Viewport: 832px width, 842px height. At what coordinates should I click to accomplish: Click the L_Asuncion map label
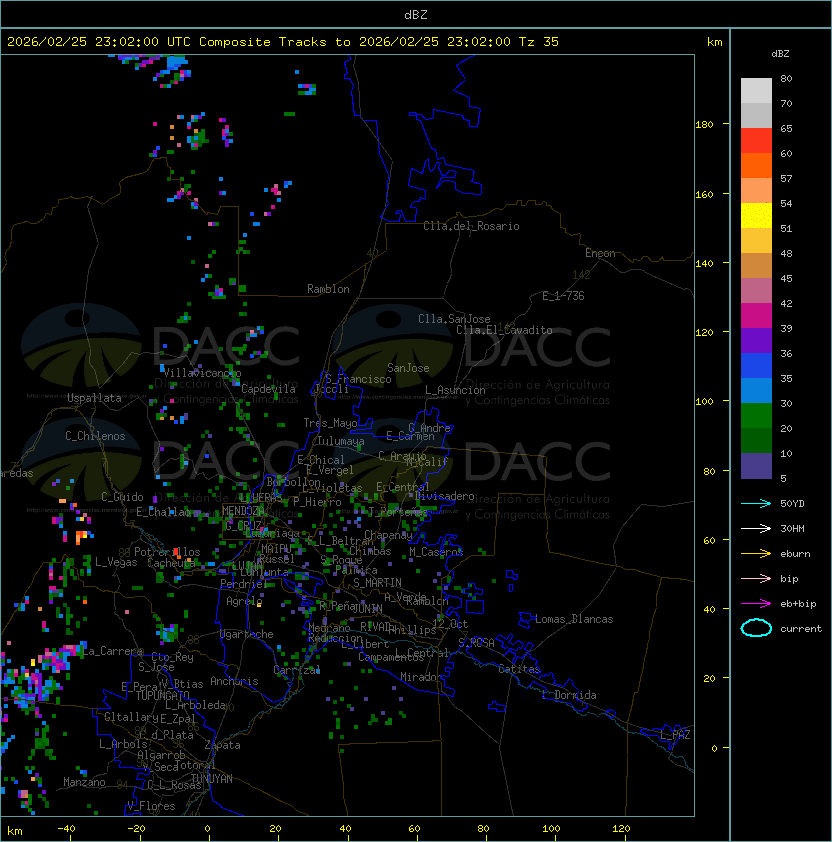coord(455,390)
